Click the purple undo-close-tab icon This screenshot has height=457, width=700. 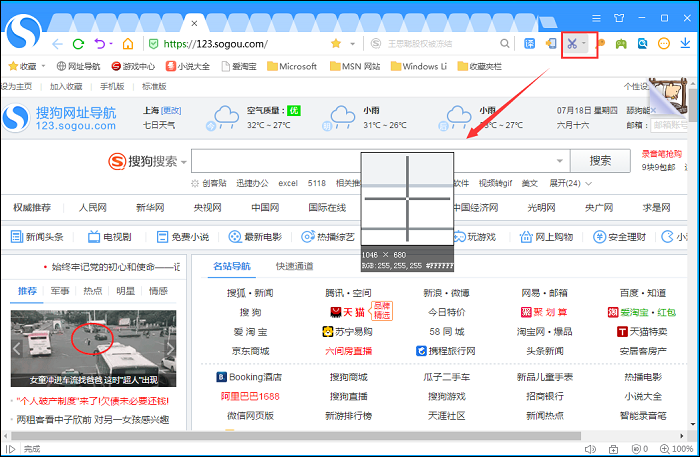click(100, 43)
